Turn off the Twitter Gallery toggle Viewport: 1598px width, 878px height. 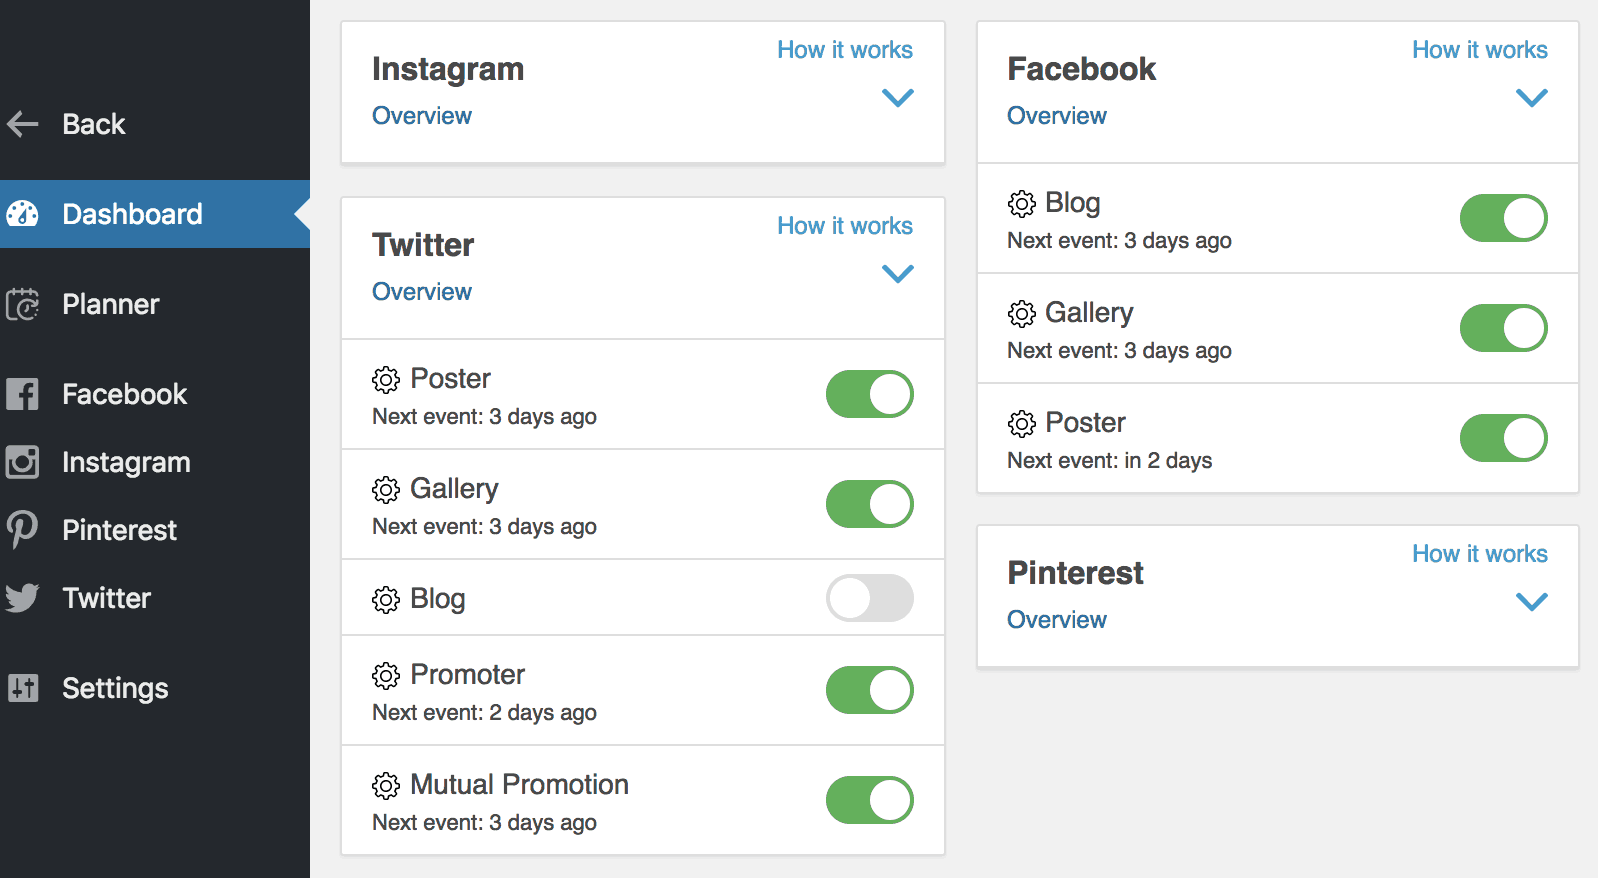click(869, 504)
